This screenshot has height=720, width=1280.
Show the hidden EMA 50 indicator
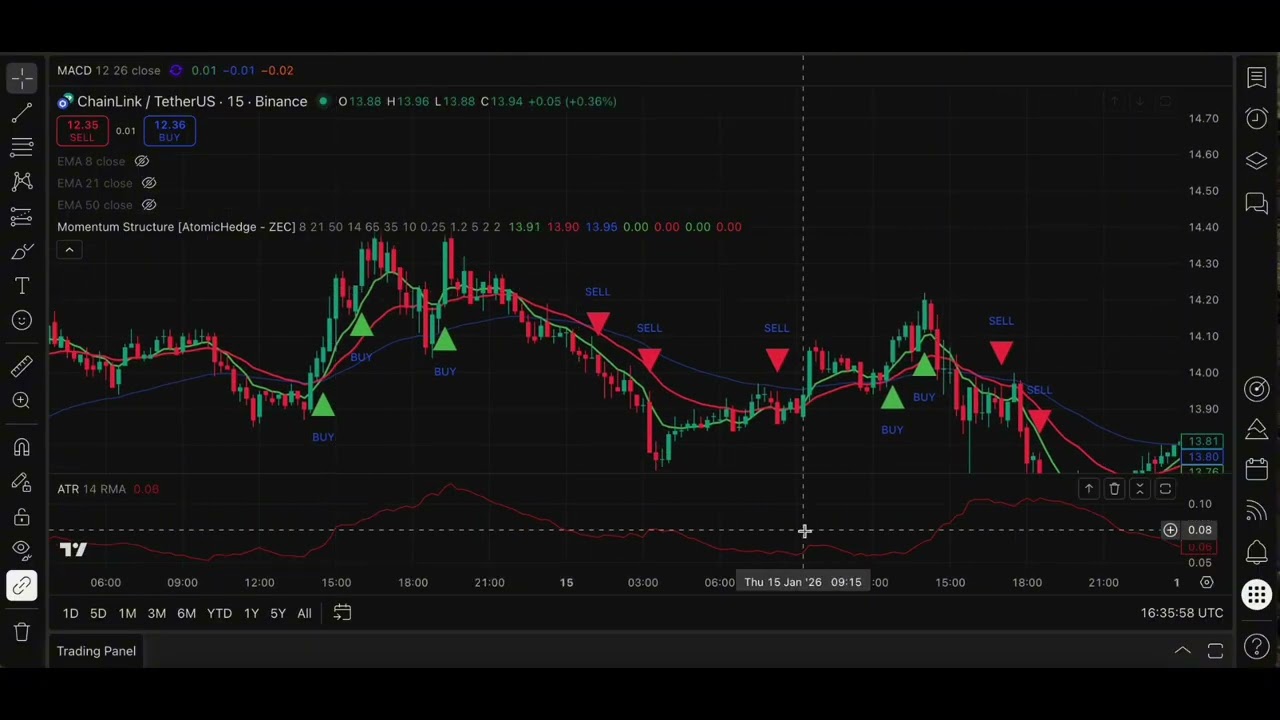coord(149,205)
